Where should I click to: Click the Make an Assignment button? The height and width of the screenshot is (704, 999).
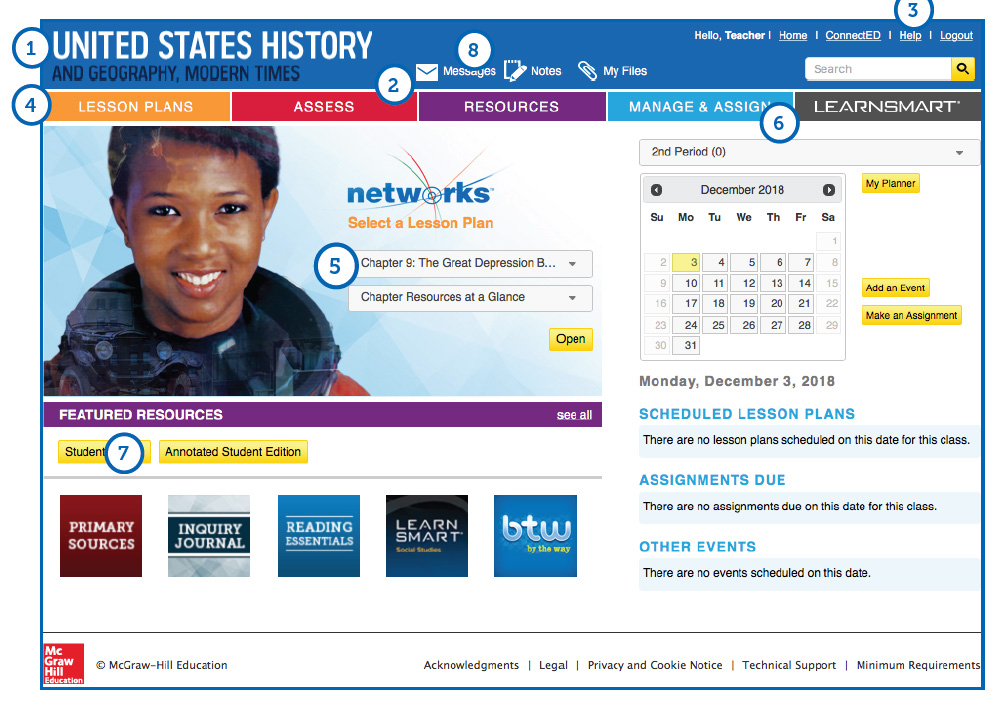(911, 315)
